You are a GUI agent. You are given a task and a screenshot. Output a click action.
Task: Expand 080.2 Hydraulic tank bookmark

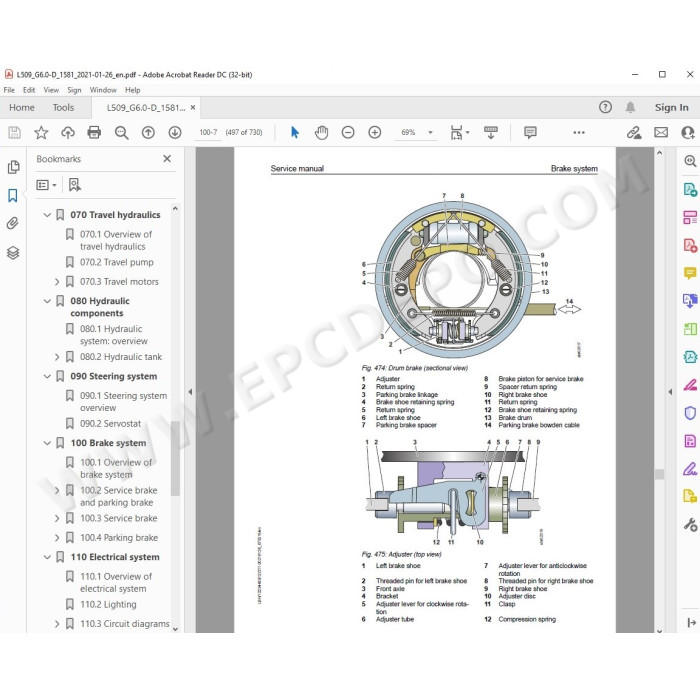(x=57, y=357)
